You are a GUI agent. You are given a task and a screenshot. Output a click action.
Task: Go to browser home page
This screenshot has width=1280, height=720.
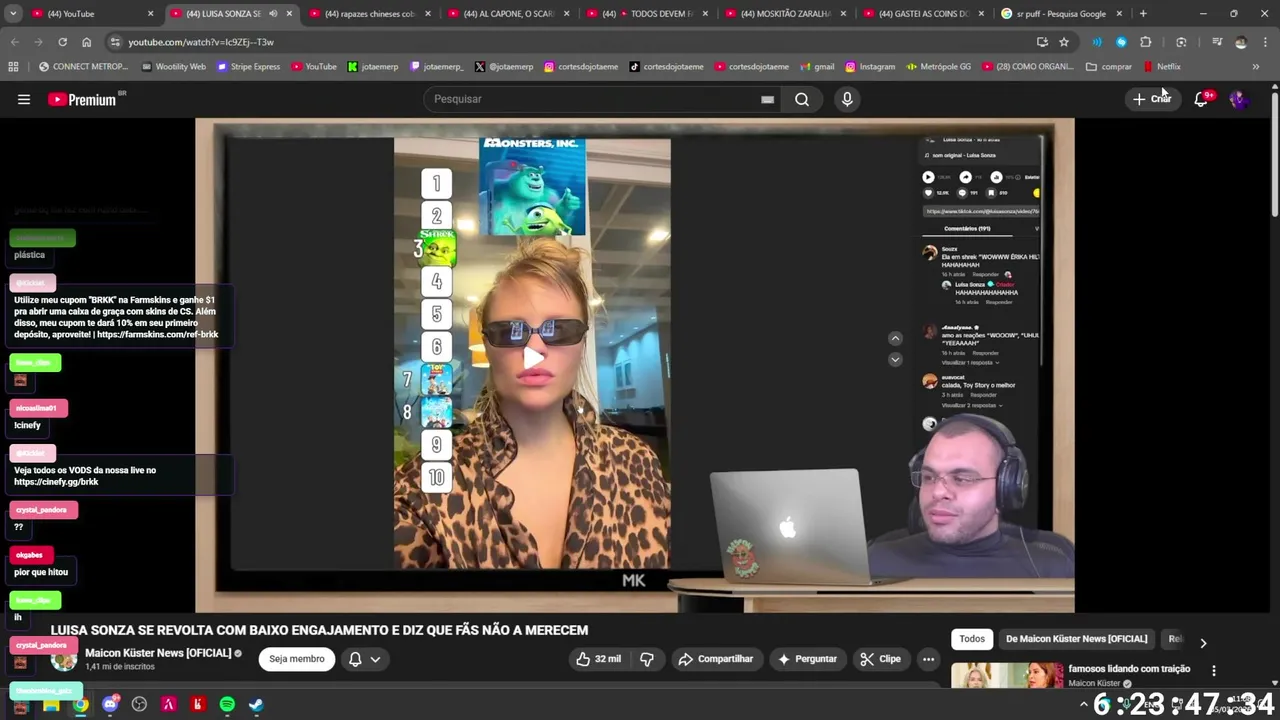click(87, 42)
